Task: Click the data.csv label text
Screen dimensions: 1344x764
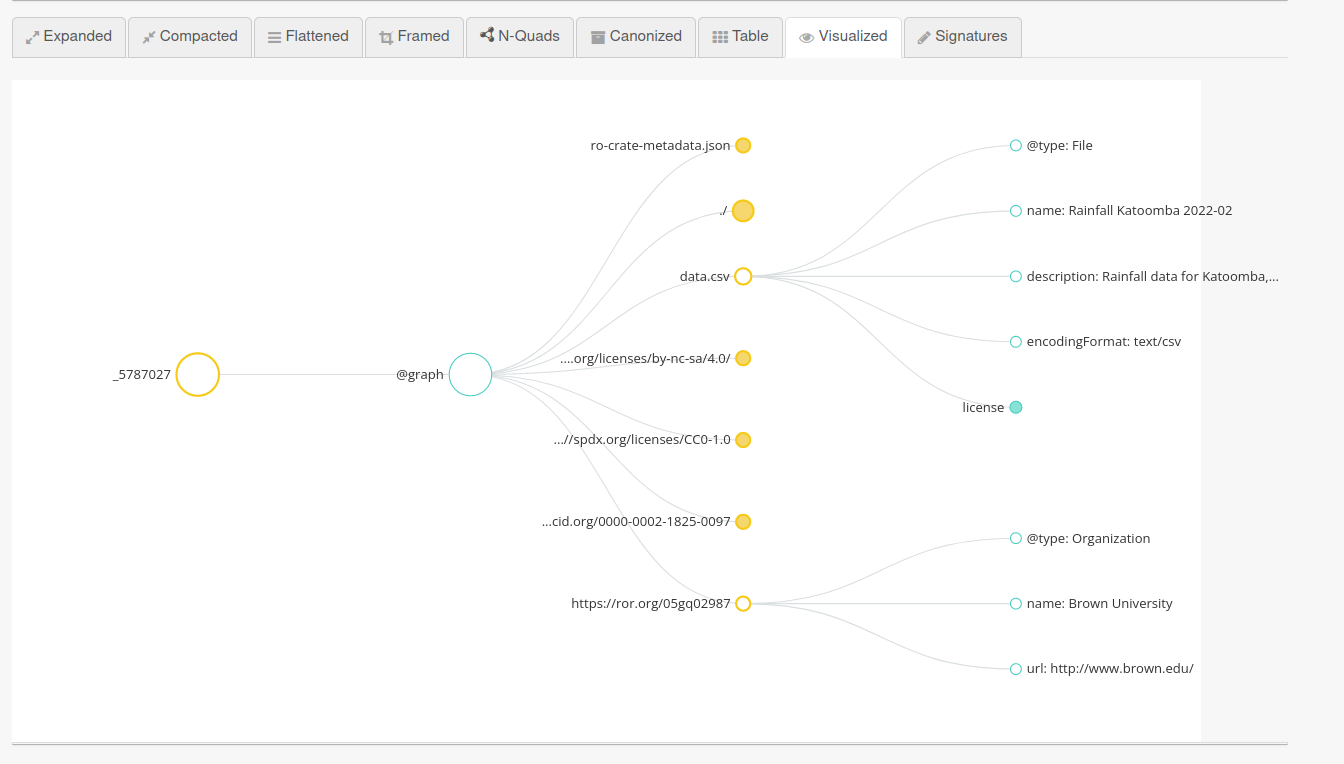Action: coord(705,277)
